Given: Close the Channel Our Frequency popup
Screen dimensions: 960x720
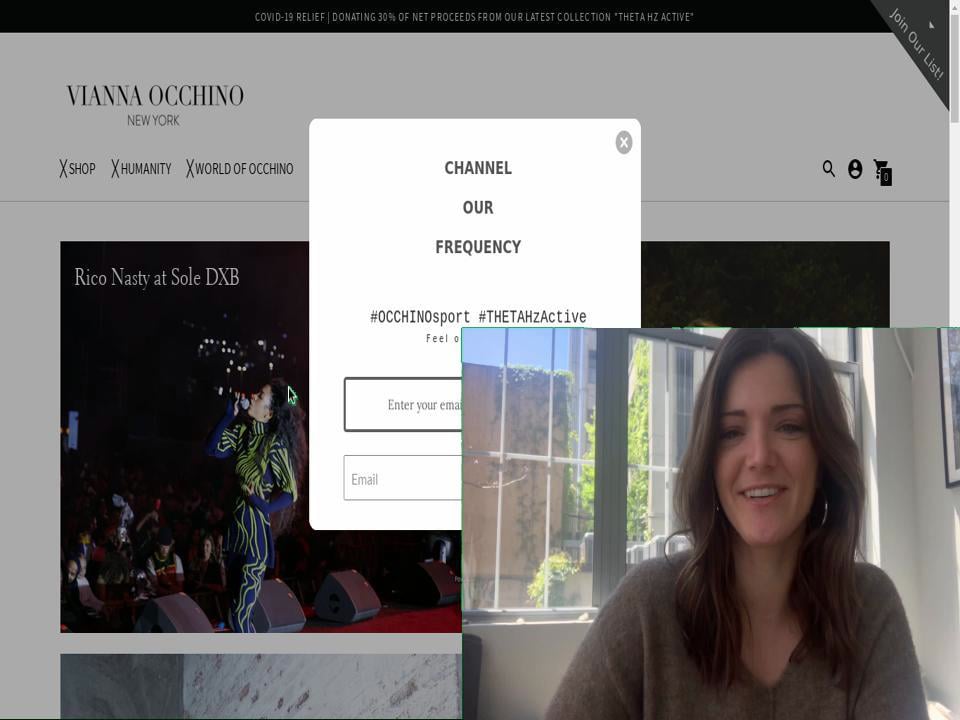Looking at the screenshot, I should coord(623,143).
